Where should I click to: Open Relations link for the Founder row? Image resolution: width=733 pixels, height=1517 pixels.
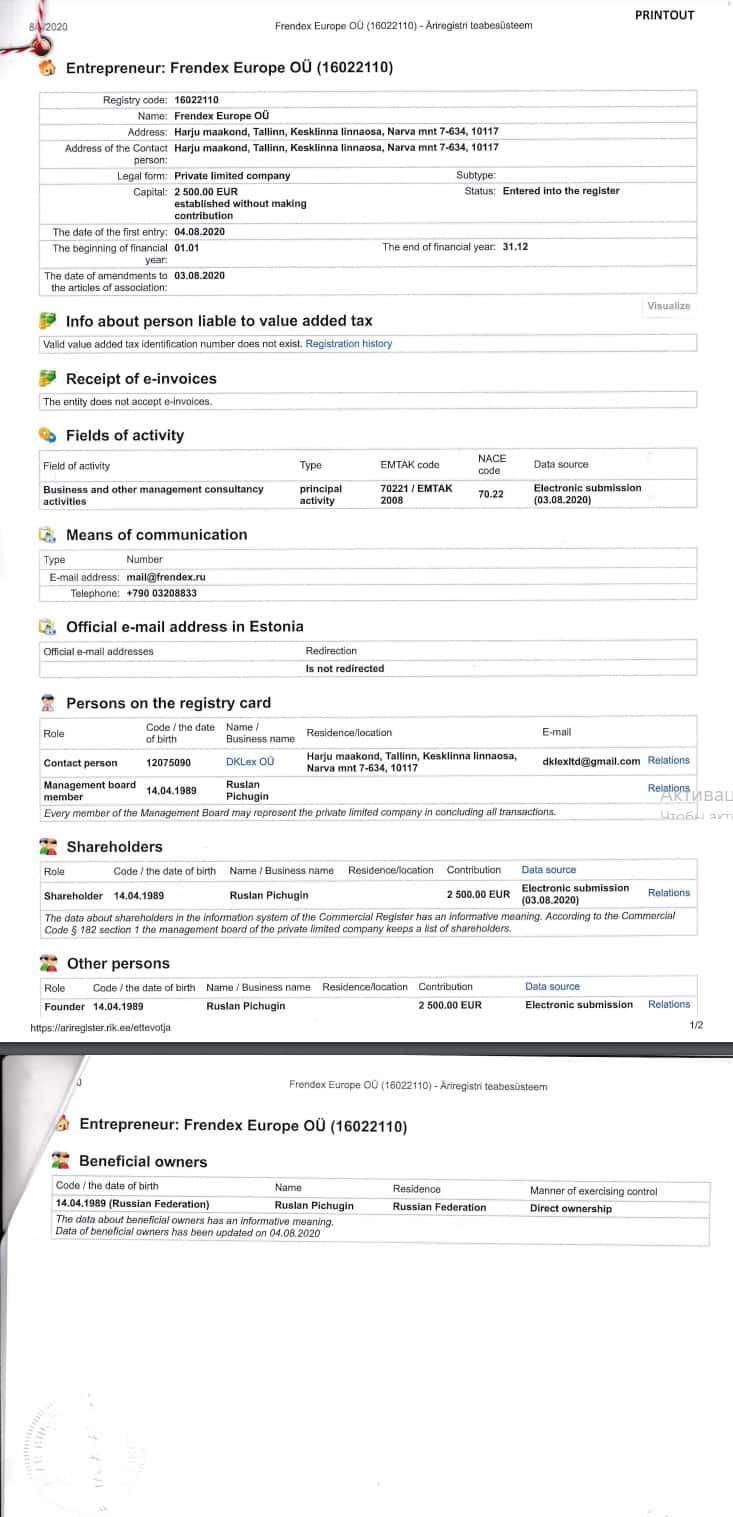pos(668,1004)
